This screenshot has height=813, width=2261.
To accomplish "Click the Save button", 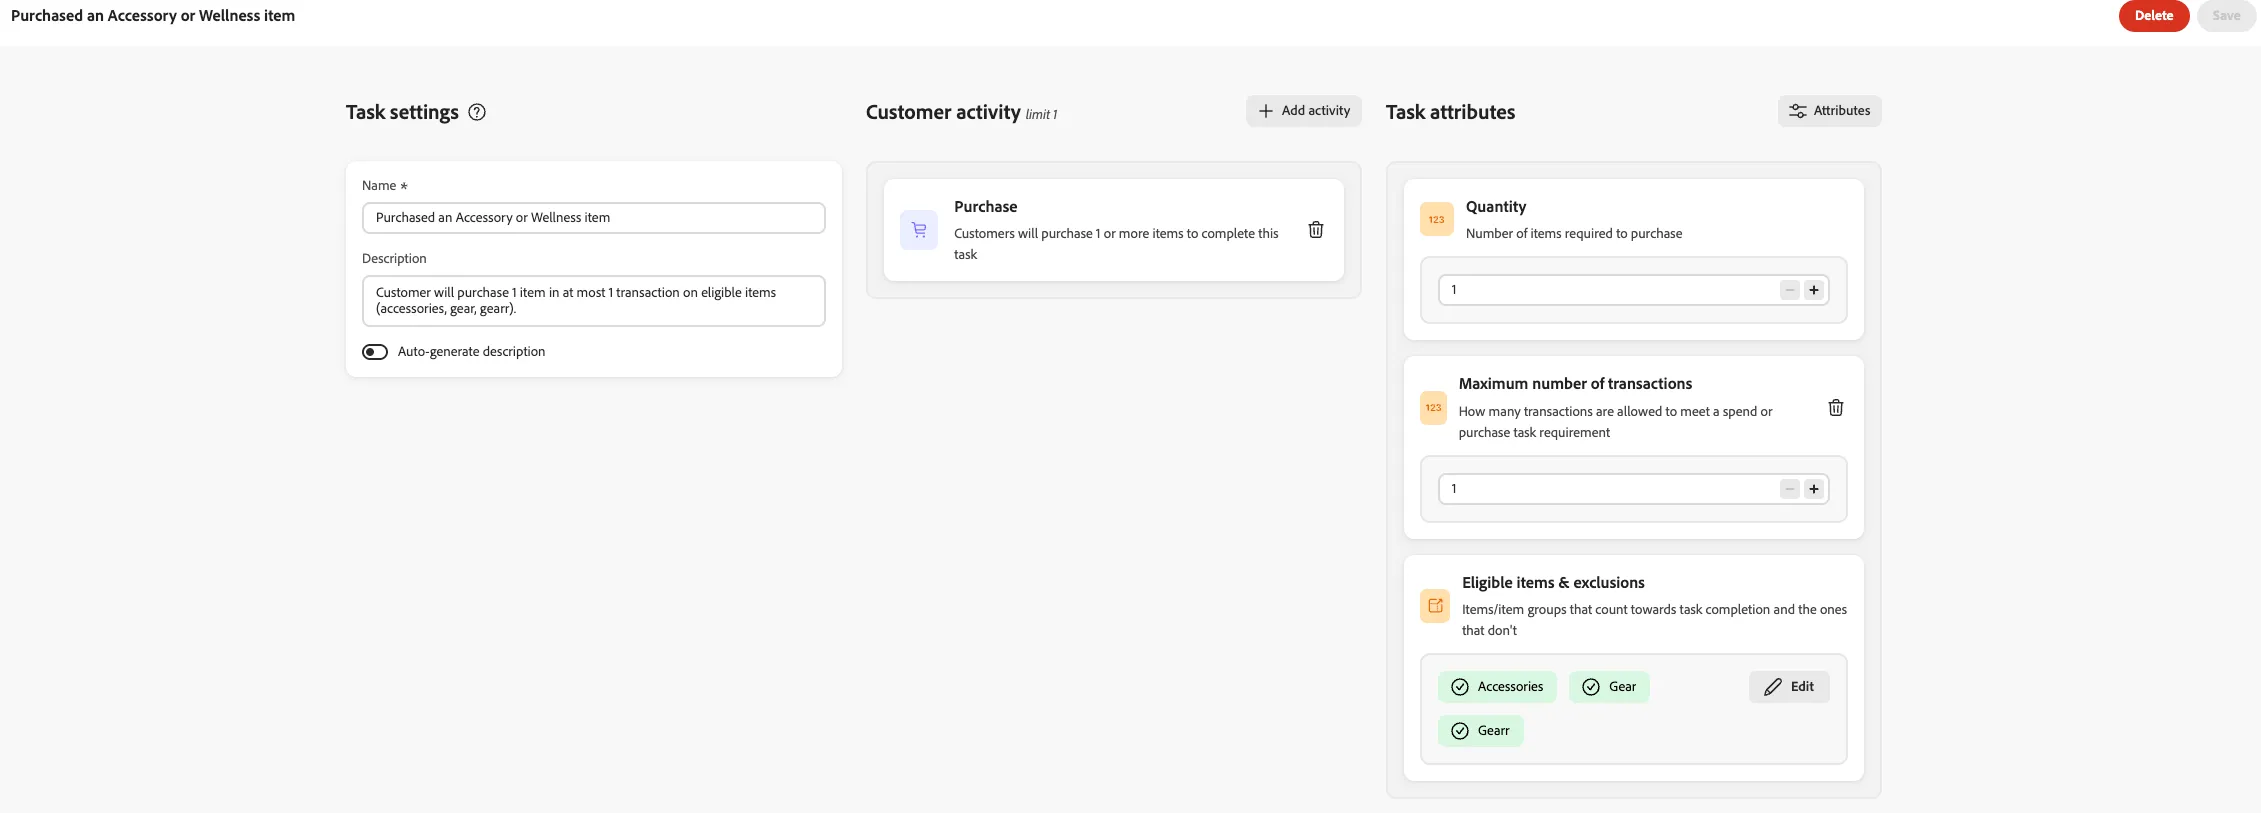I will (2226, 16).
